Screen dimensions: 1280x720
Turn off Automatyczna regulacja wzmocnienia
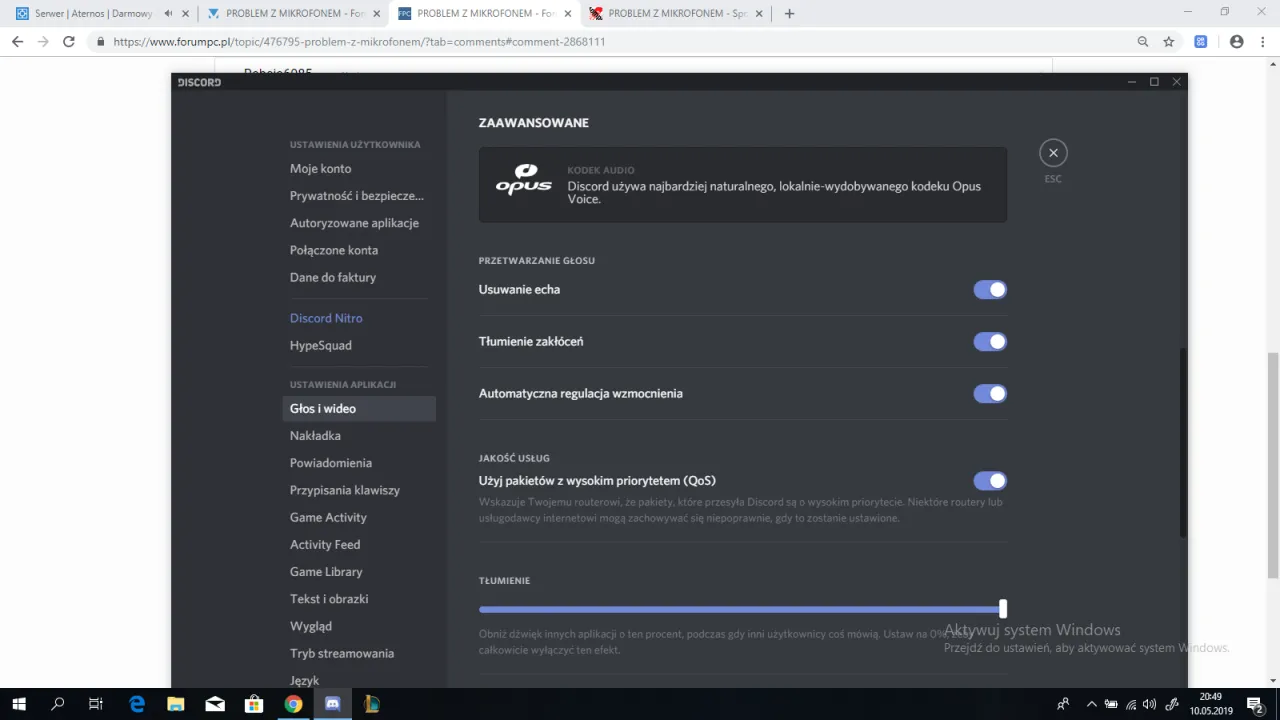point(990,393)
